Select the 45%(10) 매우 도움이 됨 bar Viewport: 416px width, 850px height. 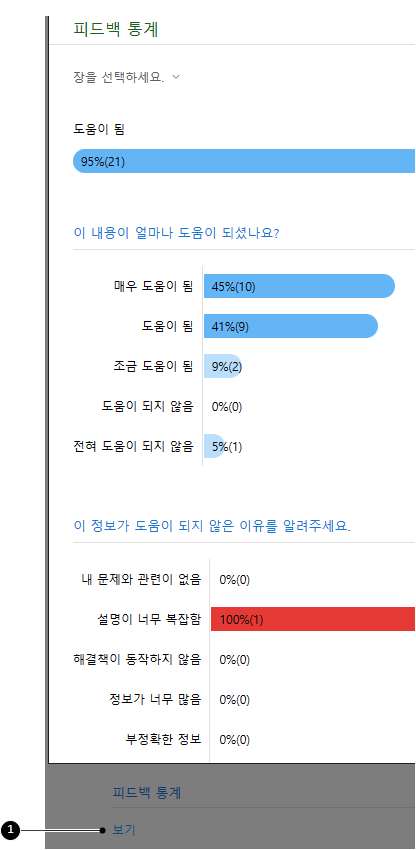pos(299,286)
